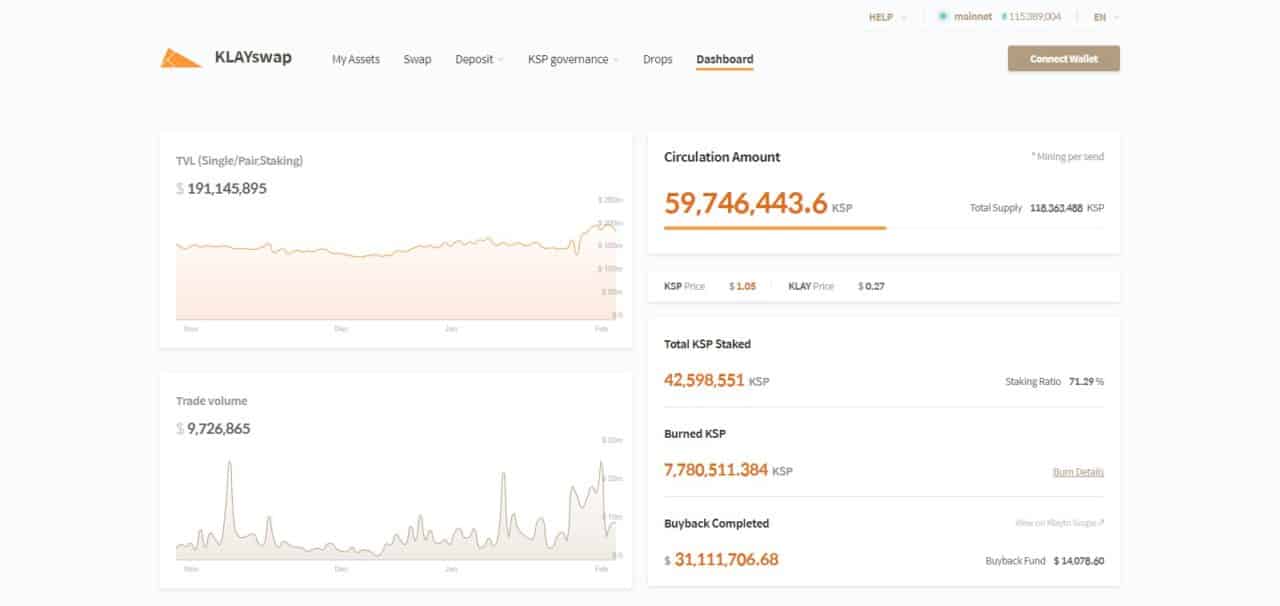Screen dimensions: 1280x606
Task: Click Staking Ratio 71.29 %
Action: [x=1087, y=382]
